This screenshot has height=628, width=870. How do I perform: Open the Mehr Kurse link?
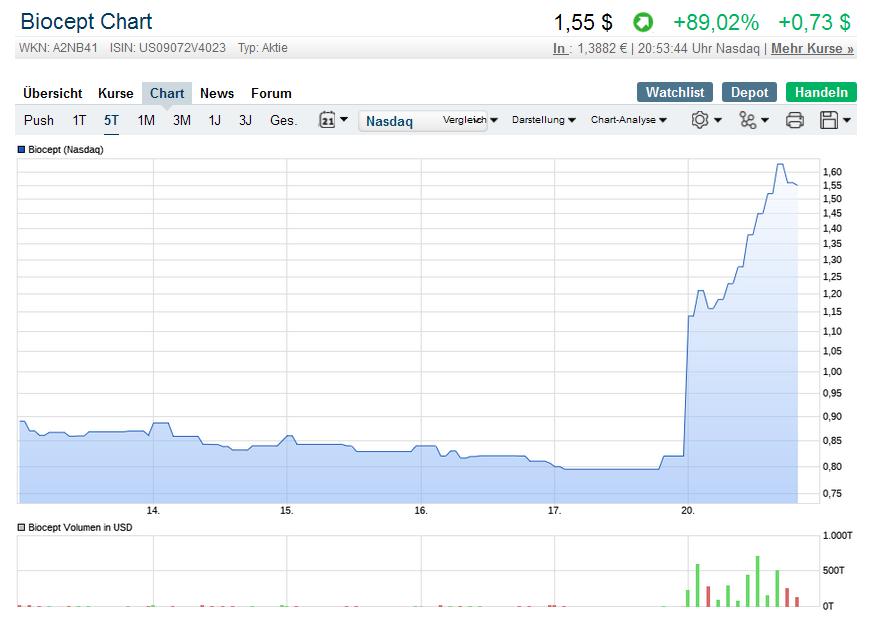coord(812,48)
